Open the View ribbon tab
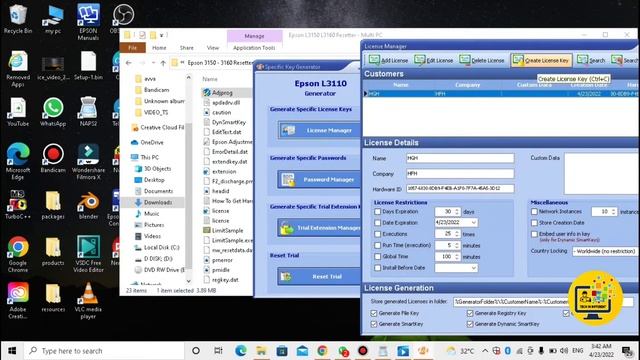 [x=213, y=48]
